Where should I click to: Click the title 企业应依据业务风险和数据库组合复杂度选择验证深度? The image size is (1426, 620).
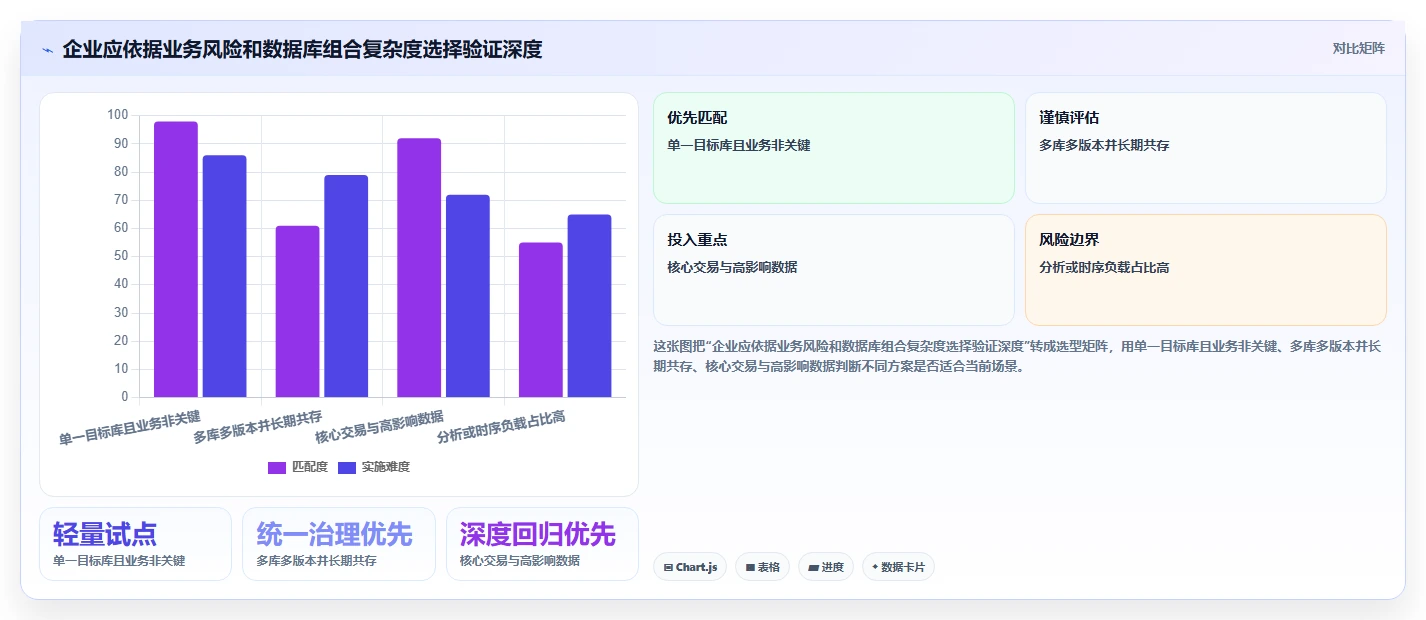click(302, 49)
